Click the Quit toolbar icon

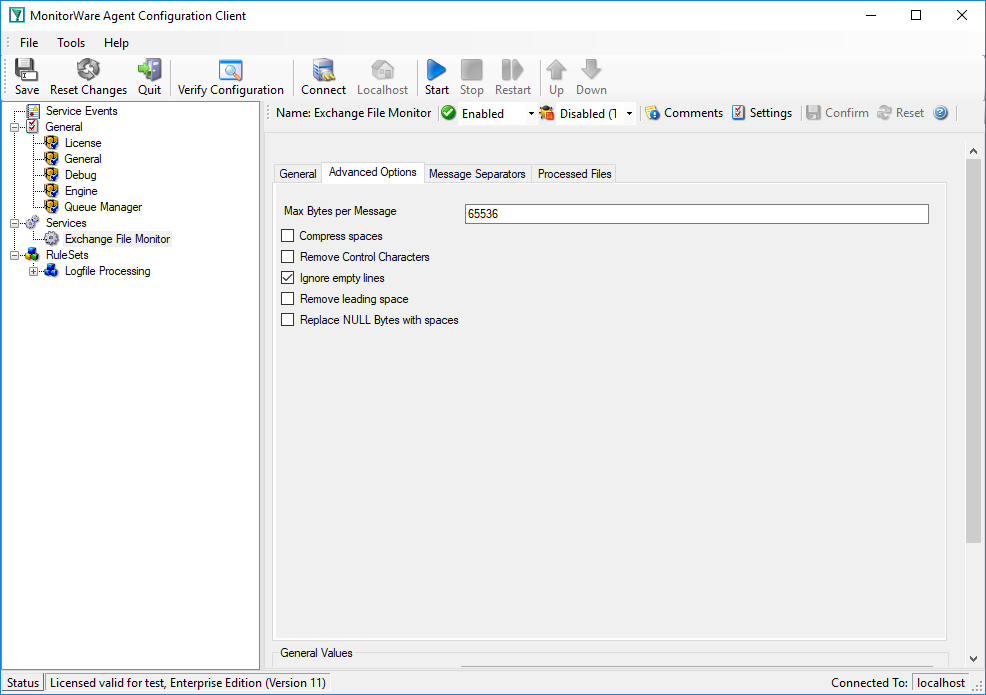coord(150,69)
